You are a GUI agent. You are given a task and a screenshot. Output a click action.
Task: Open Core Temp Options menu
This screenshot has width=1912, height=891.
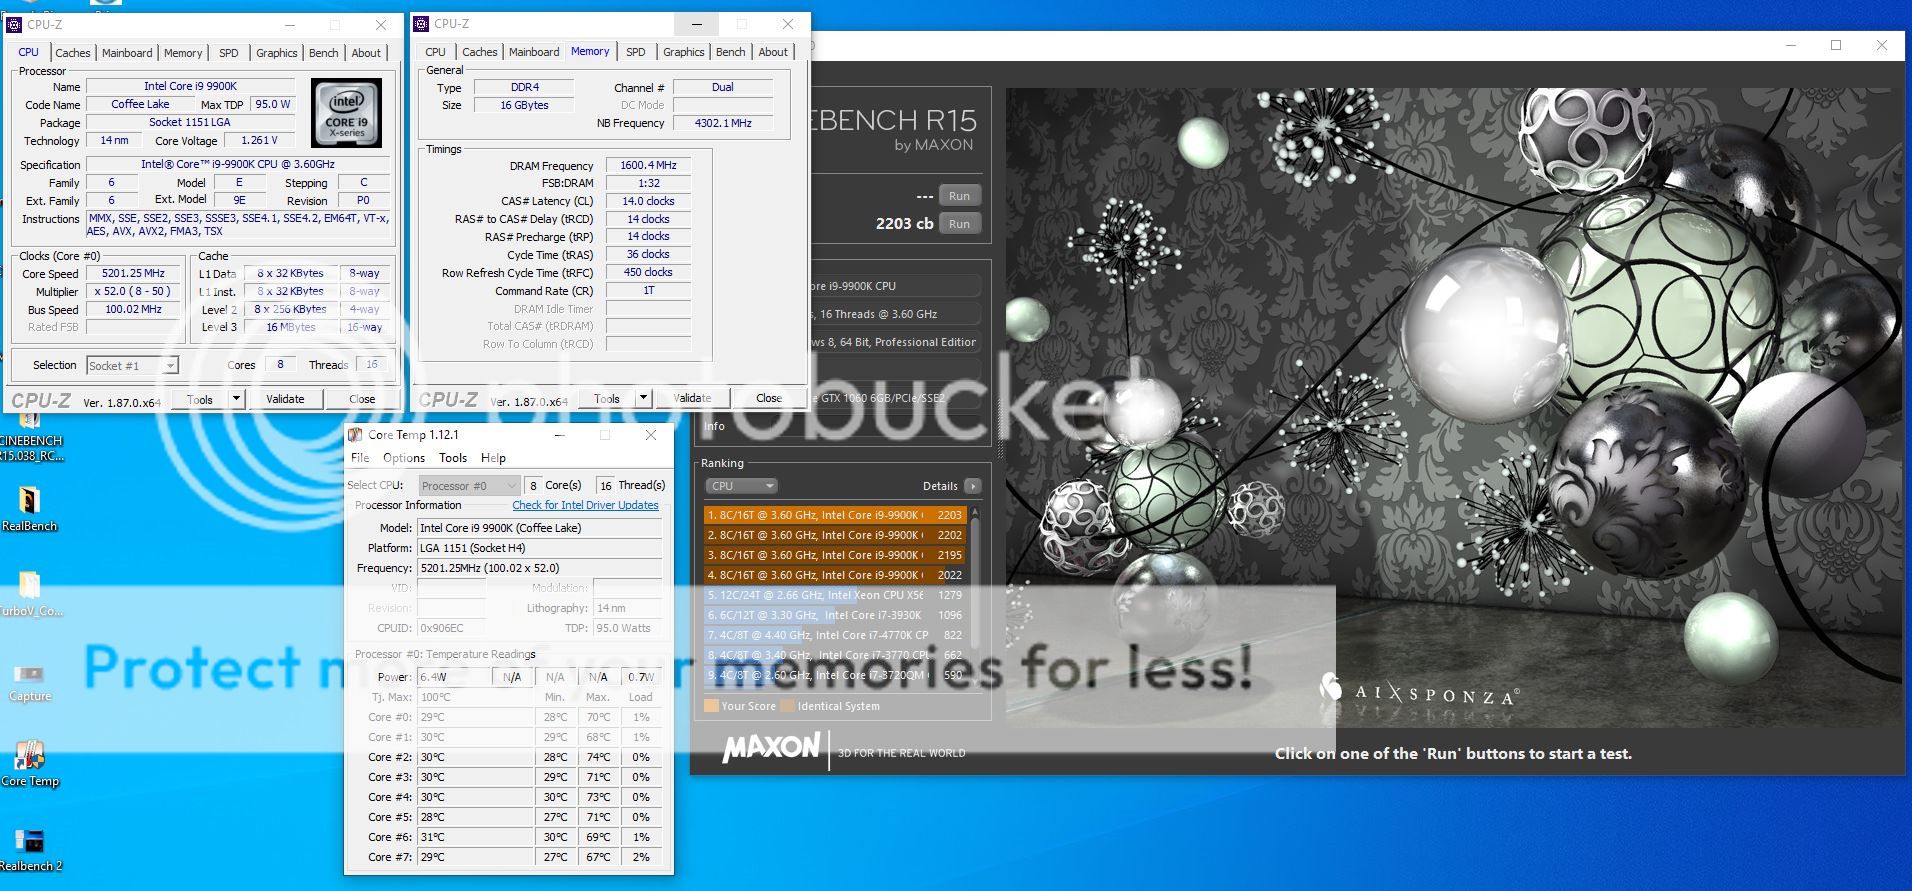tap(404, 458)
